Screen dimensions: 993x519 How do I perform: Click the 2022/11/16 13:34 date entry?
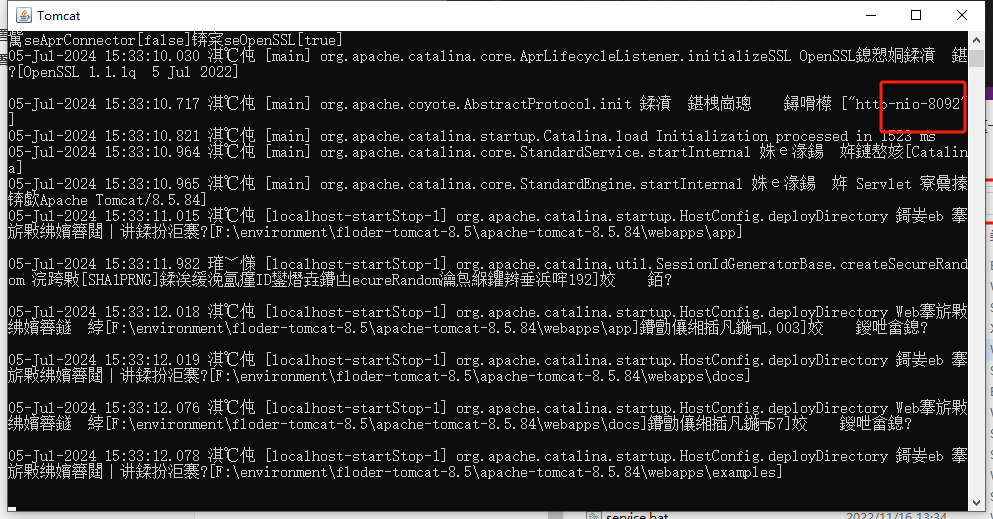click(x=896, y=516)
